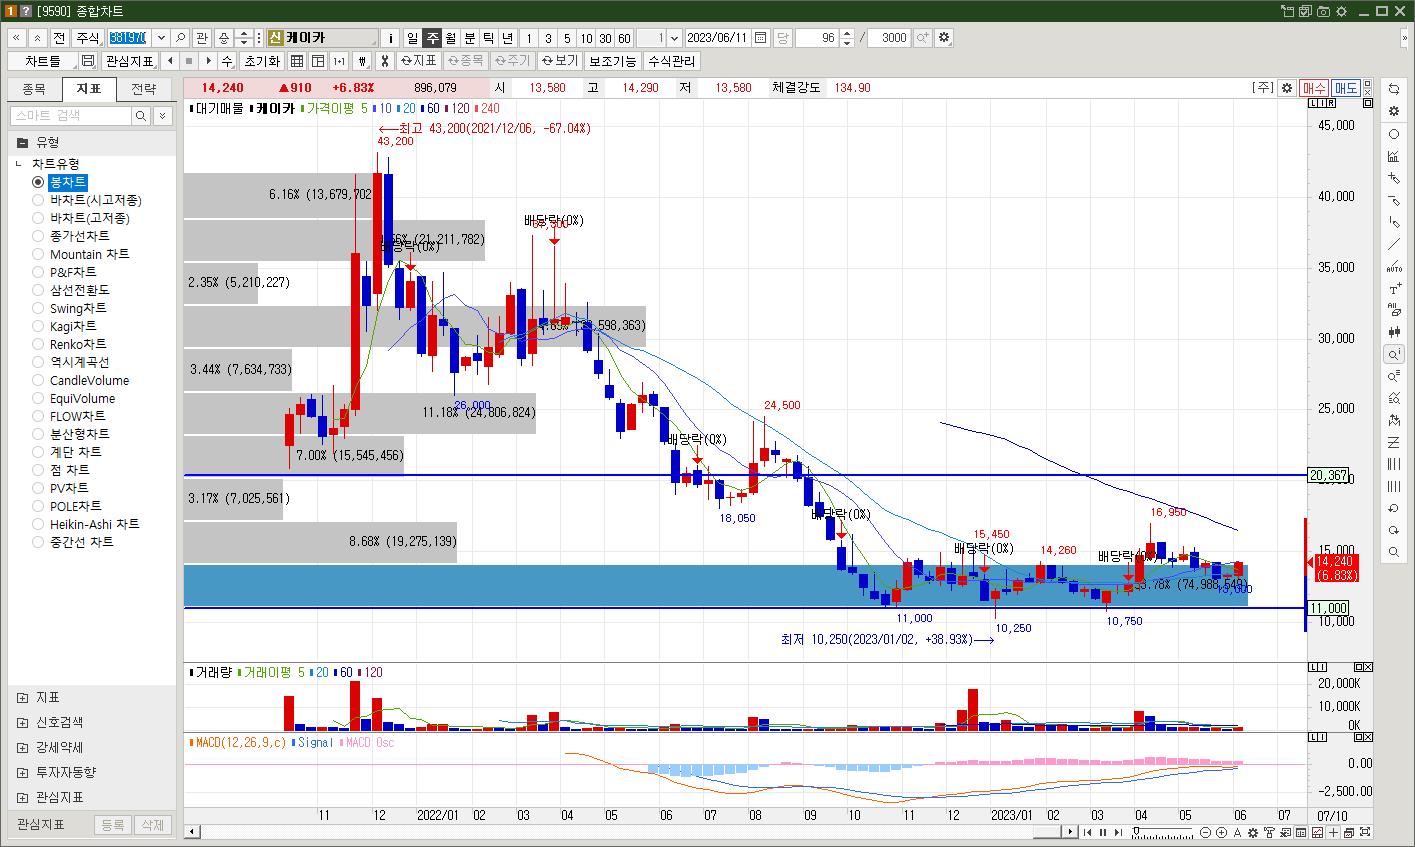The height and width of the screenshot is (847, 1415).
Task: Click the stock search magnifier icon
Action: click(180, 38)
